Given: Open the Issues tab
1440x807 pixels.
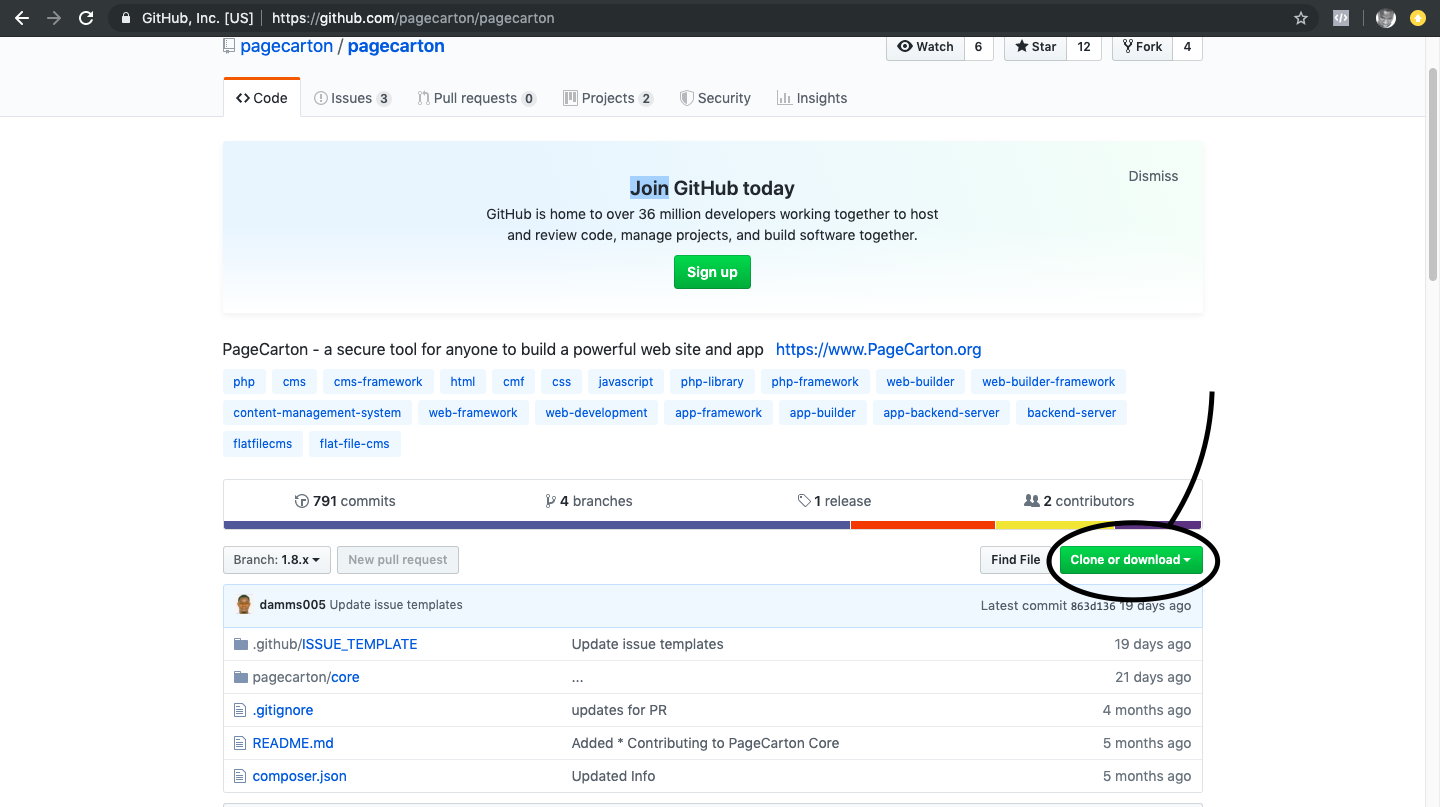Looking at the screenshot, I should tap(352, 98).
